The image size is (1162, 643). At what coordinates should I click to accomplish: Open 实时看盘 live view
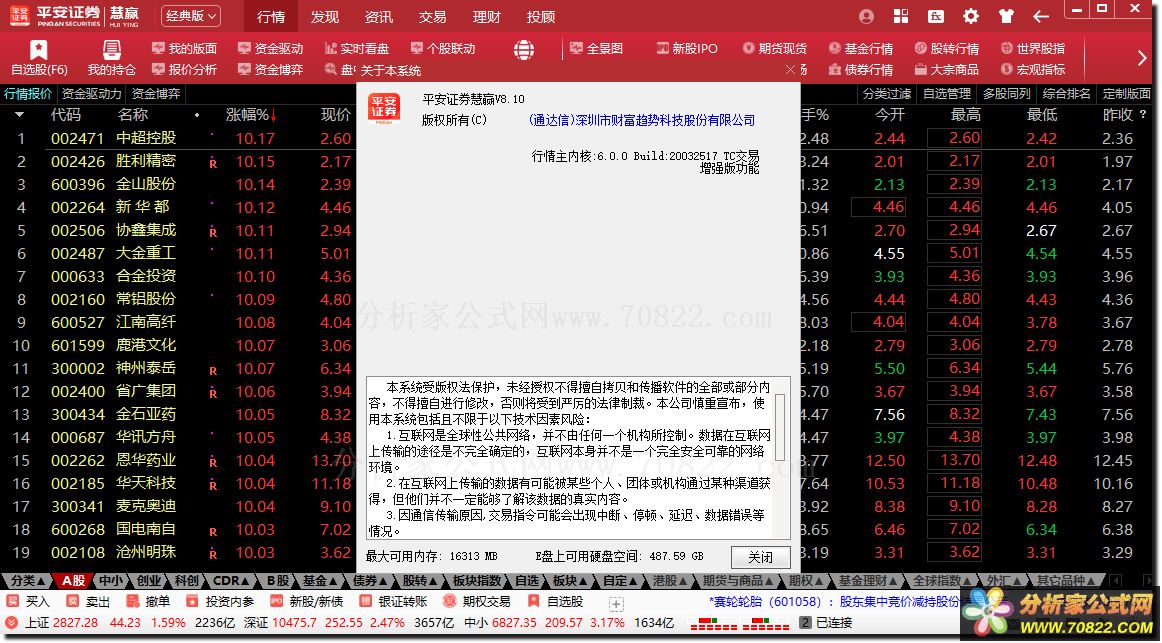(356, 48)
